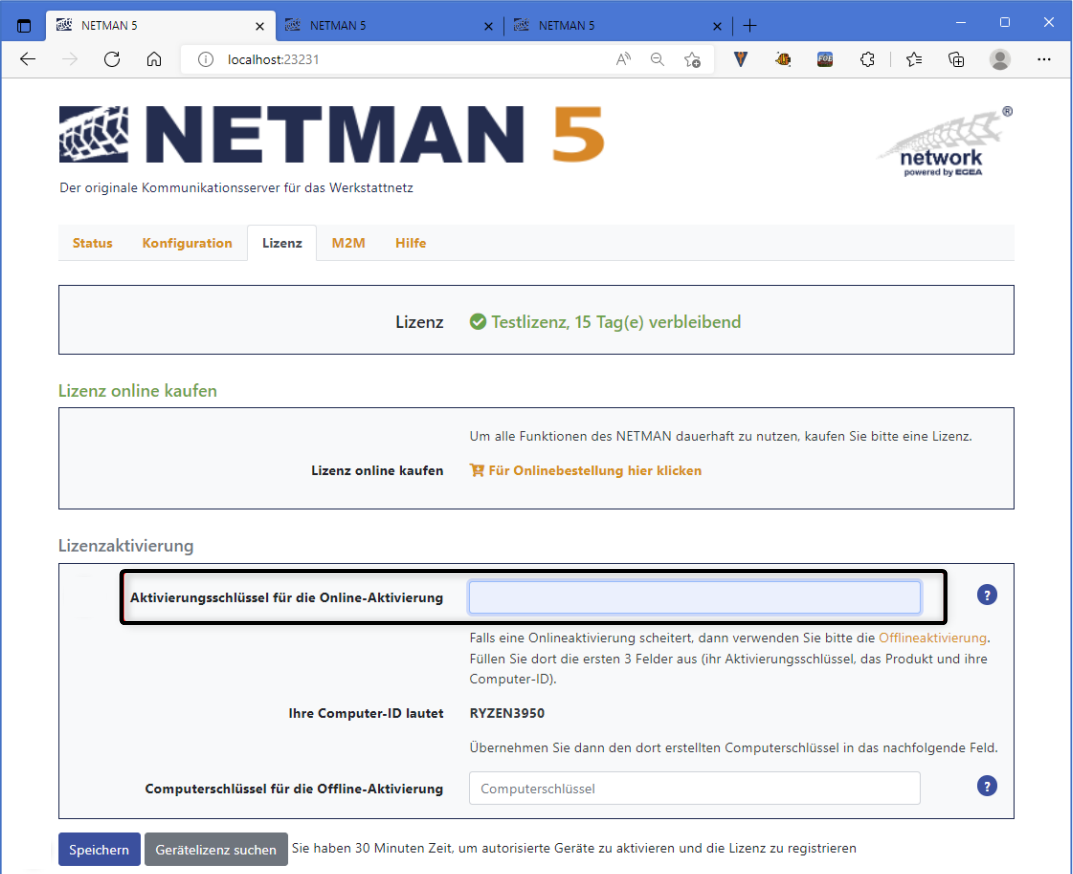This screenshot has height=874, width=1073.
Task: Click the FOE extension icon
Action: coord(825,60)
